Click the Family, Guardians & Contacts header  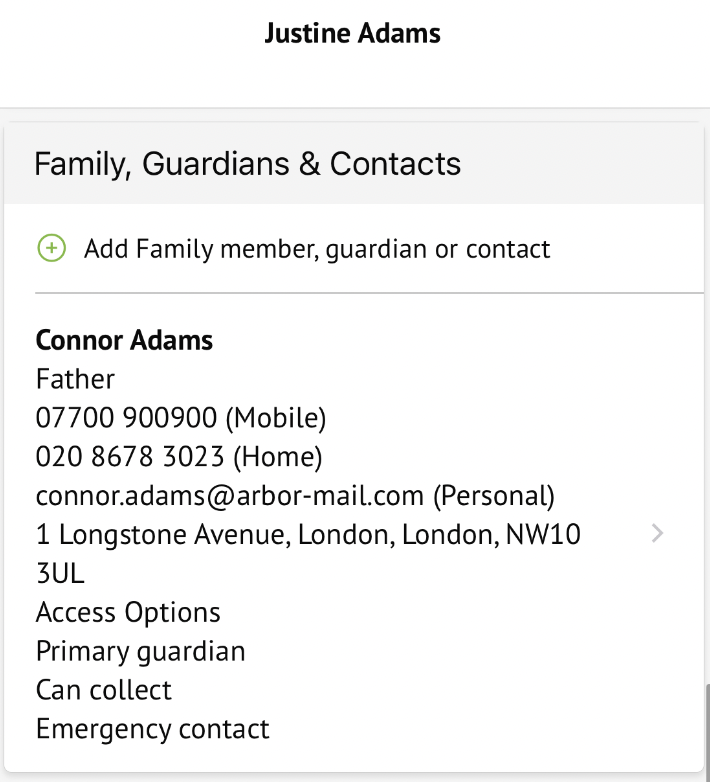248,164
